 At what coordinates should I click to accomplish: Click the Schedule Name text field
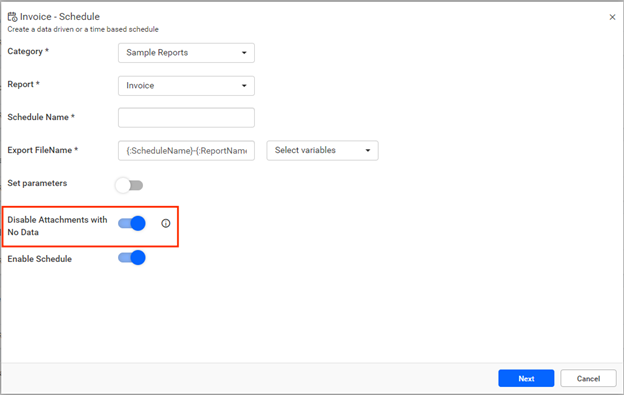(186, 118)
